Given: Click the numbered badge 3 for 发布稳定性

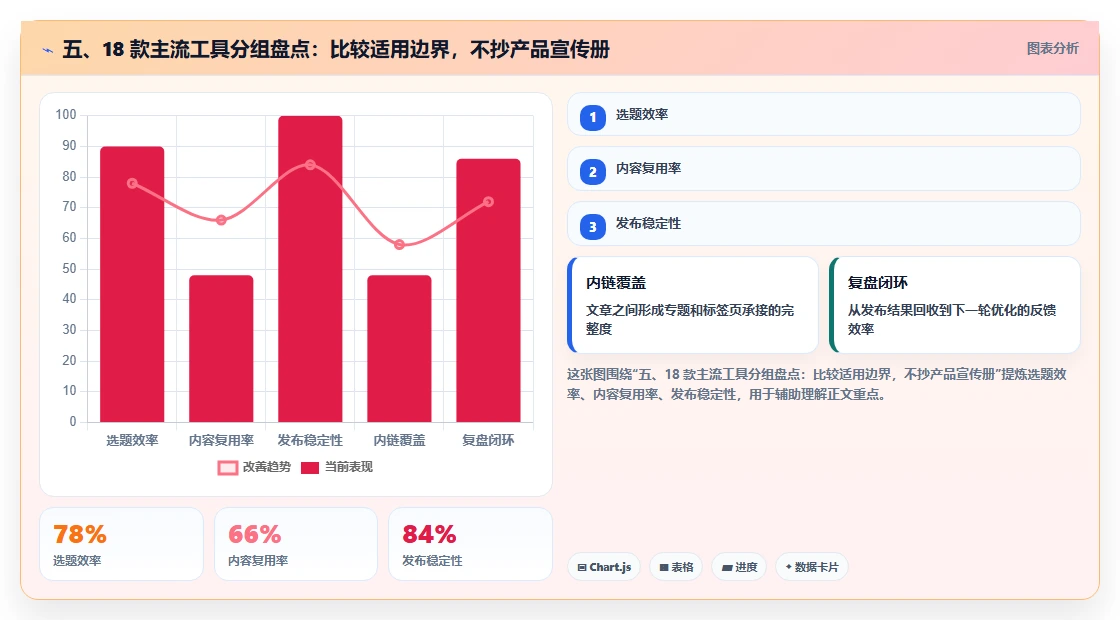Looking at the screenshot, I should pyautogui.click(x=593, y=226).
